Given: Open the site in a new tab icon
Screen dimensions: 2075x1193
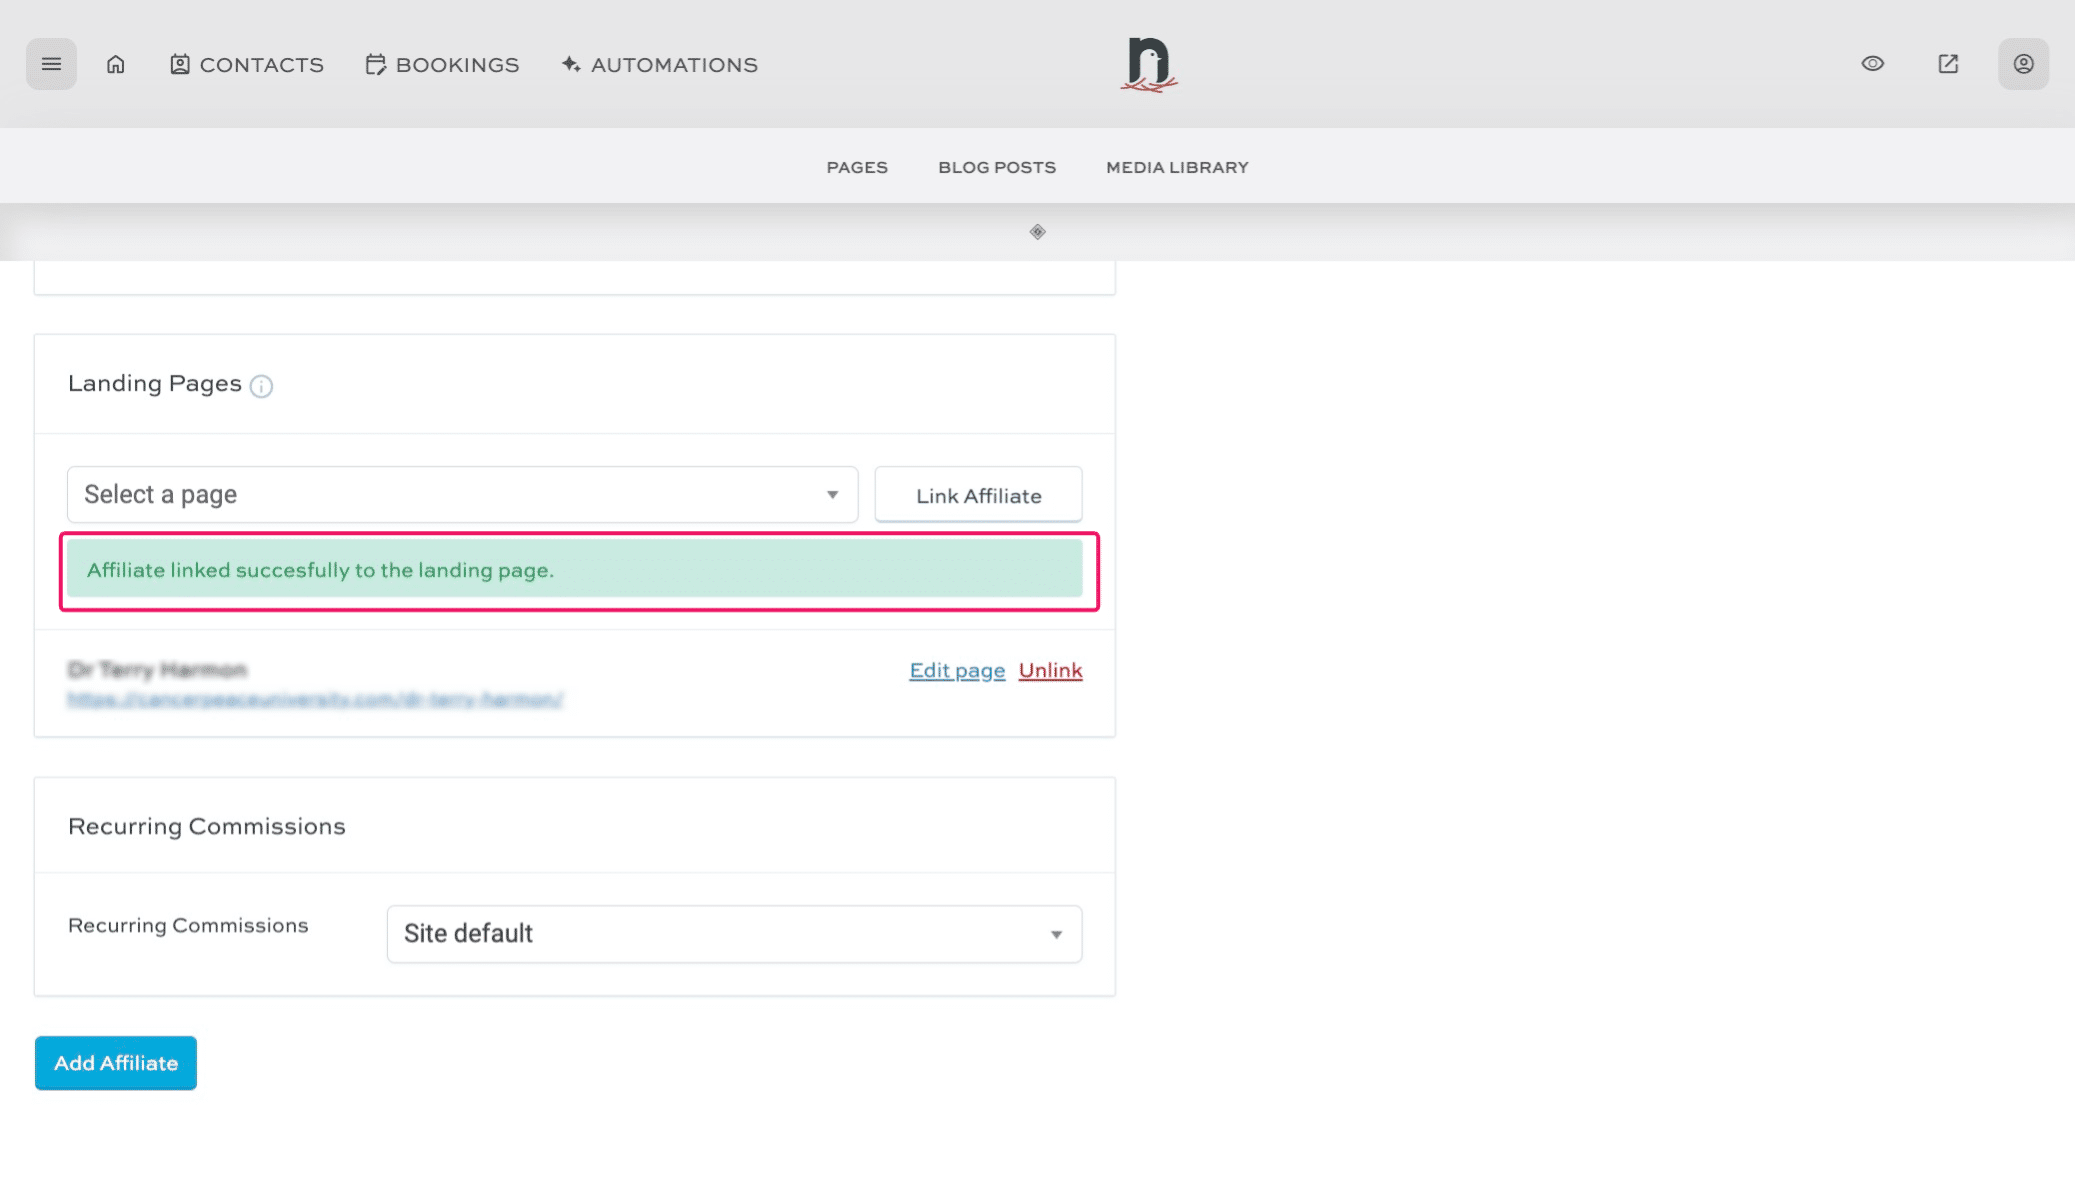Looking at the screenshot, I should 1947,63.
